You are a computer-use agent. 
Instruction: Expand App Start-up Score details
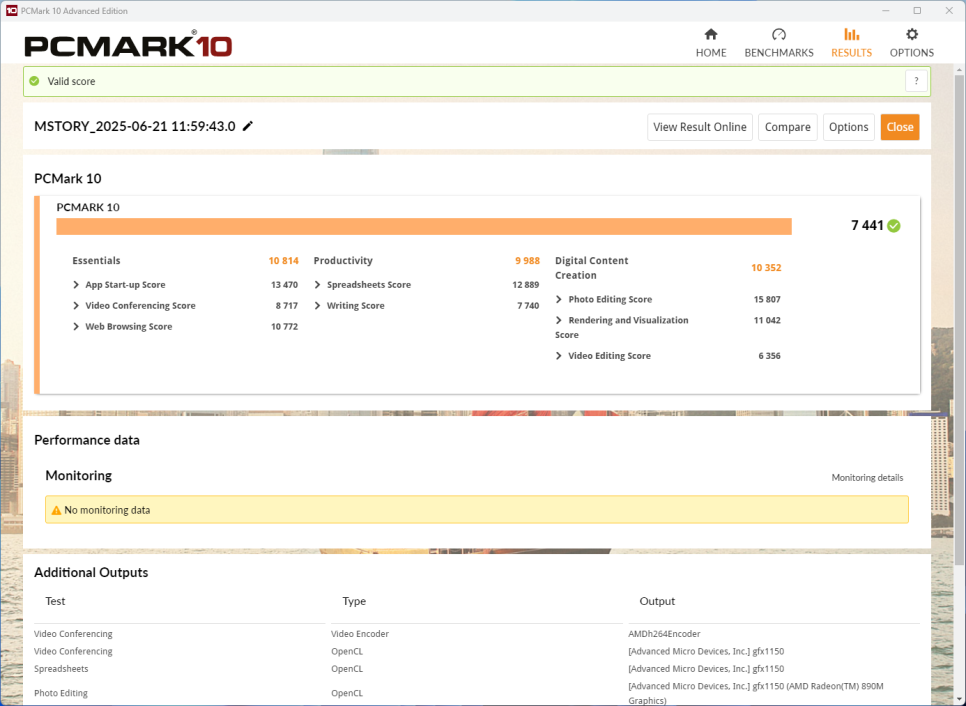(77, 285)
